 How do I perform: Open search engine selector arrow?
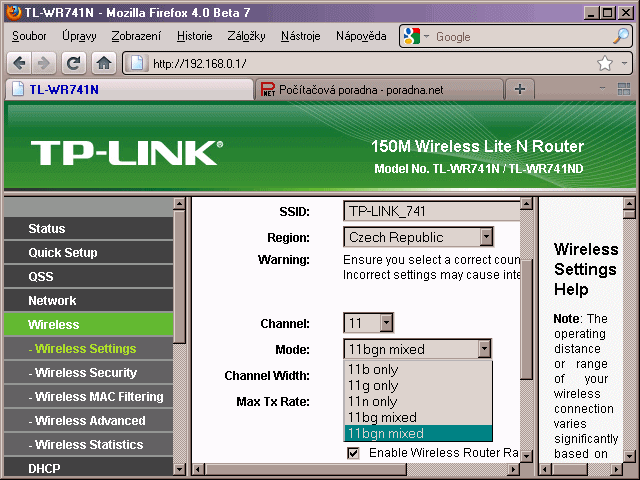click(x=426, y=36)
